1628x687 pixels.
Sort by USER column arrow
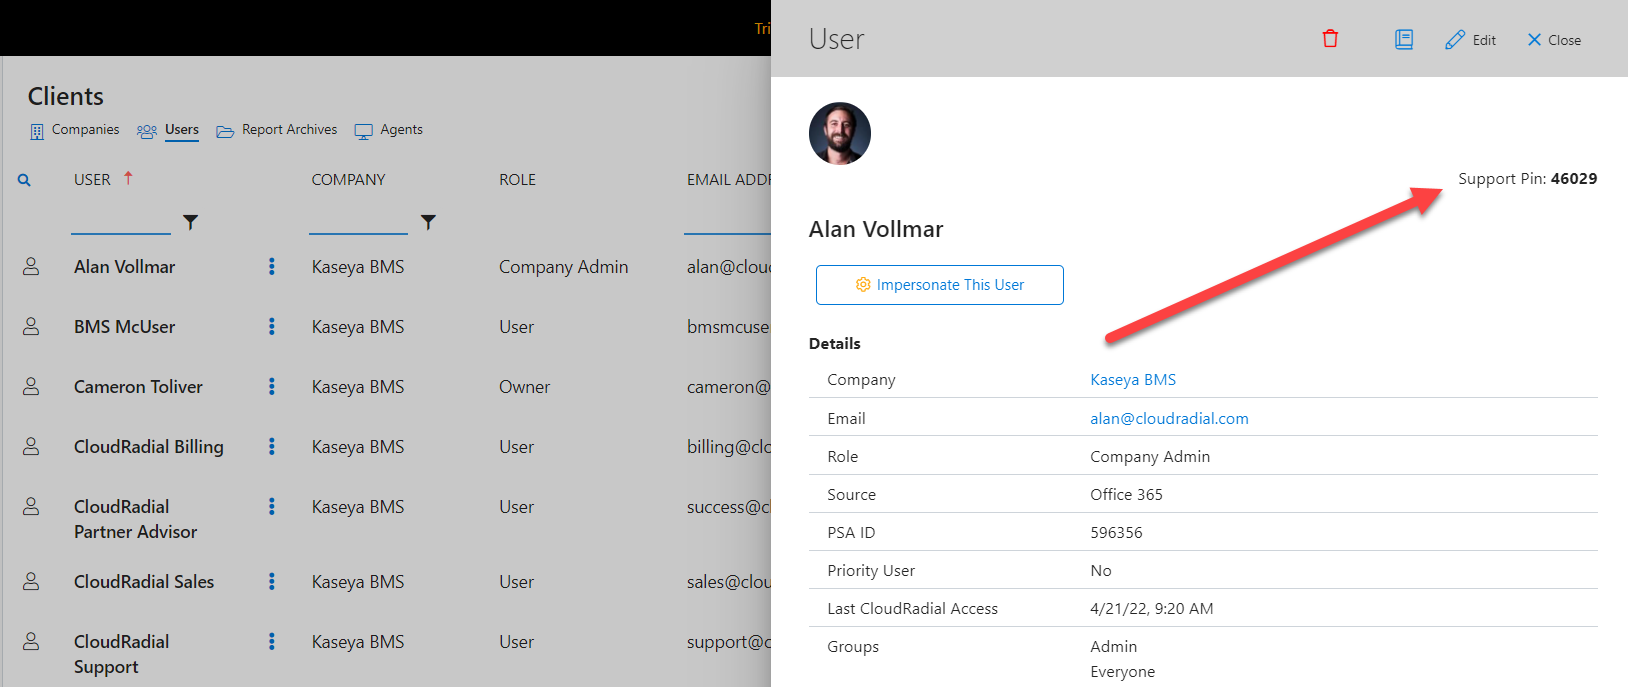pyautogui.click(x=128, y=178)
